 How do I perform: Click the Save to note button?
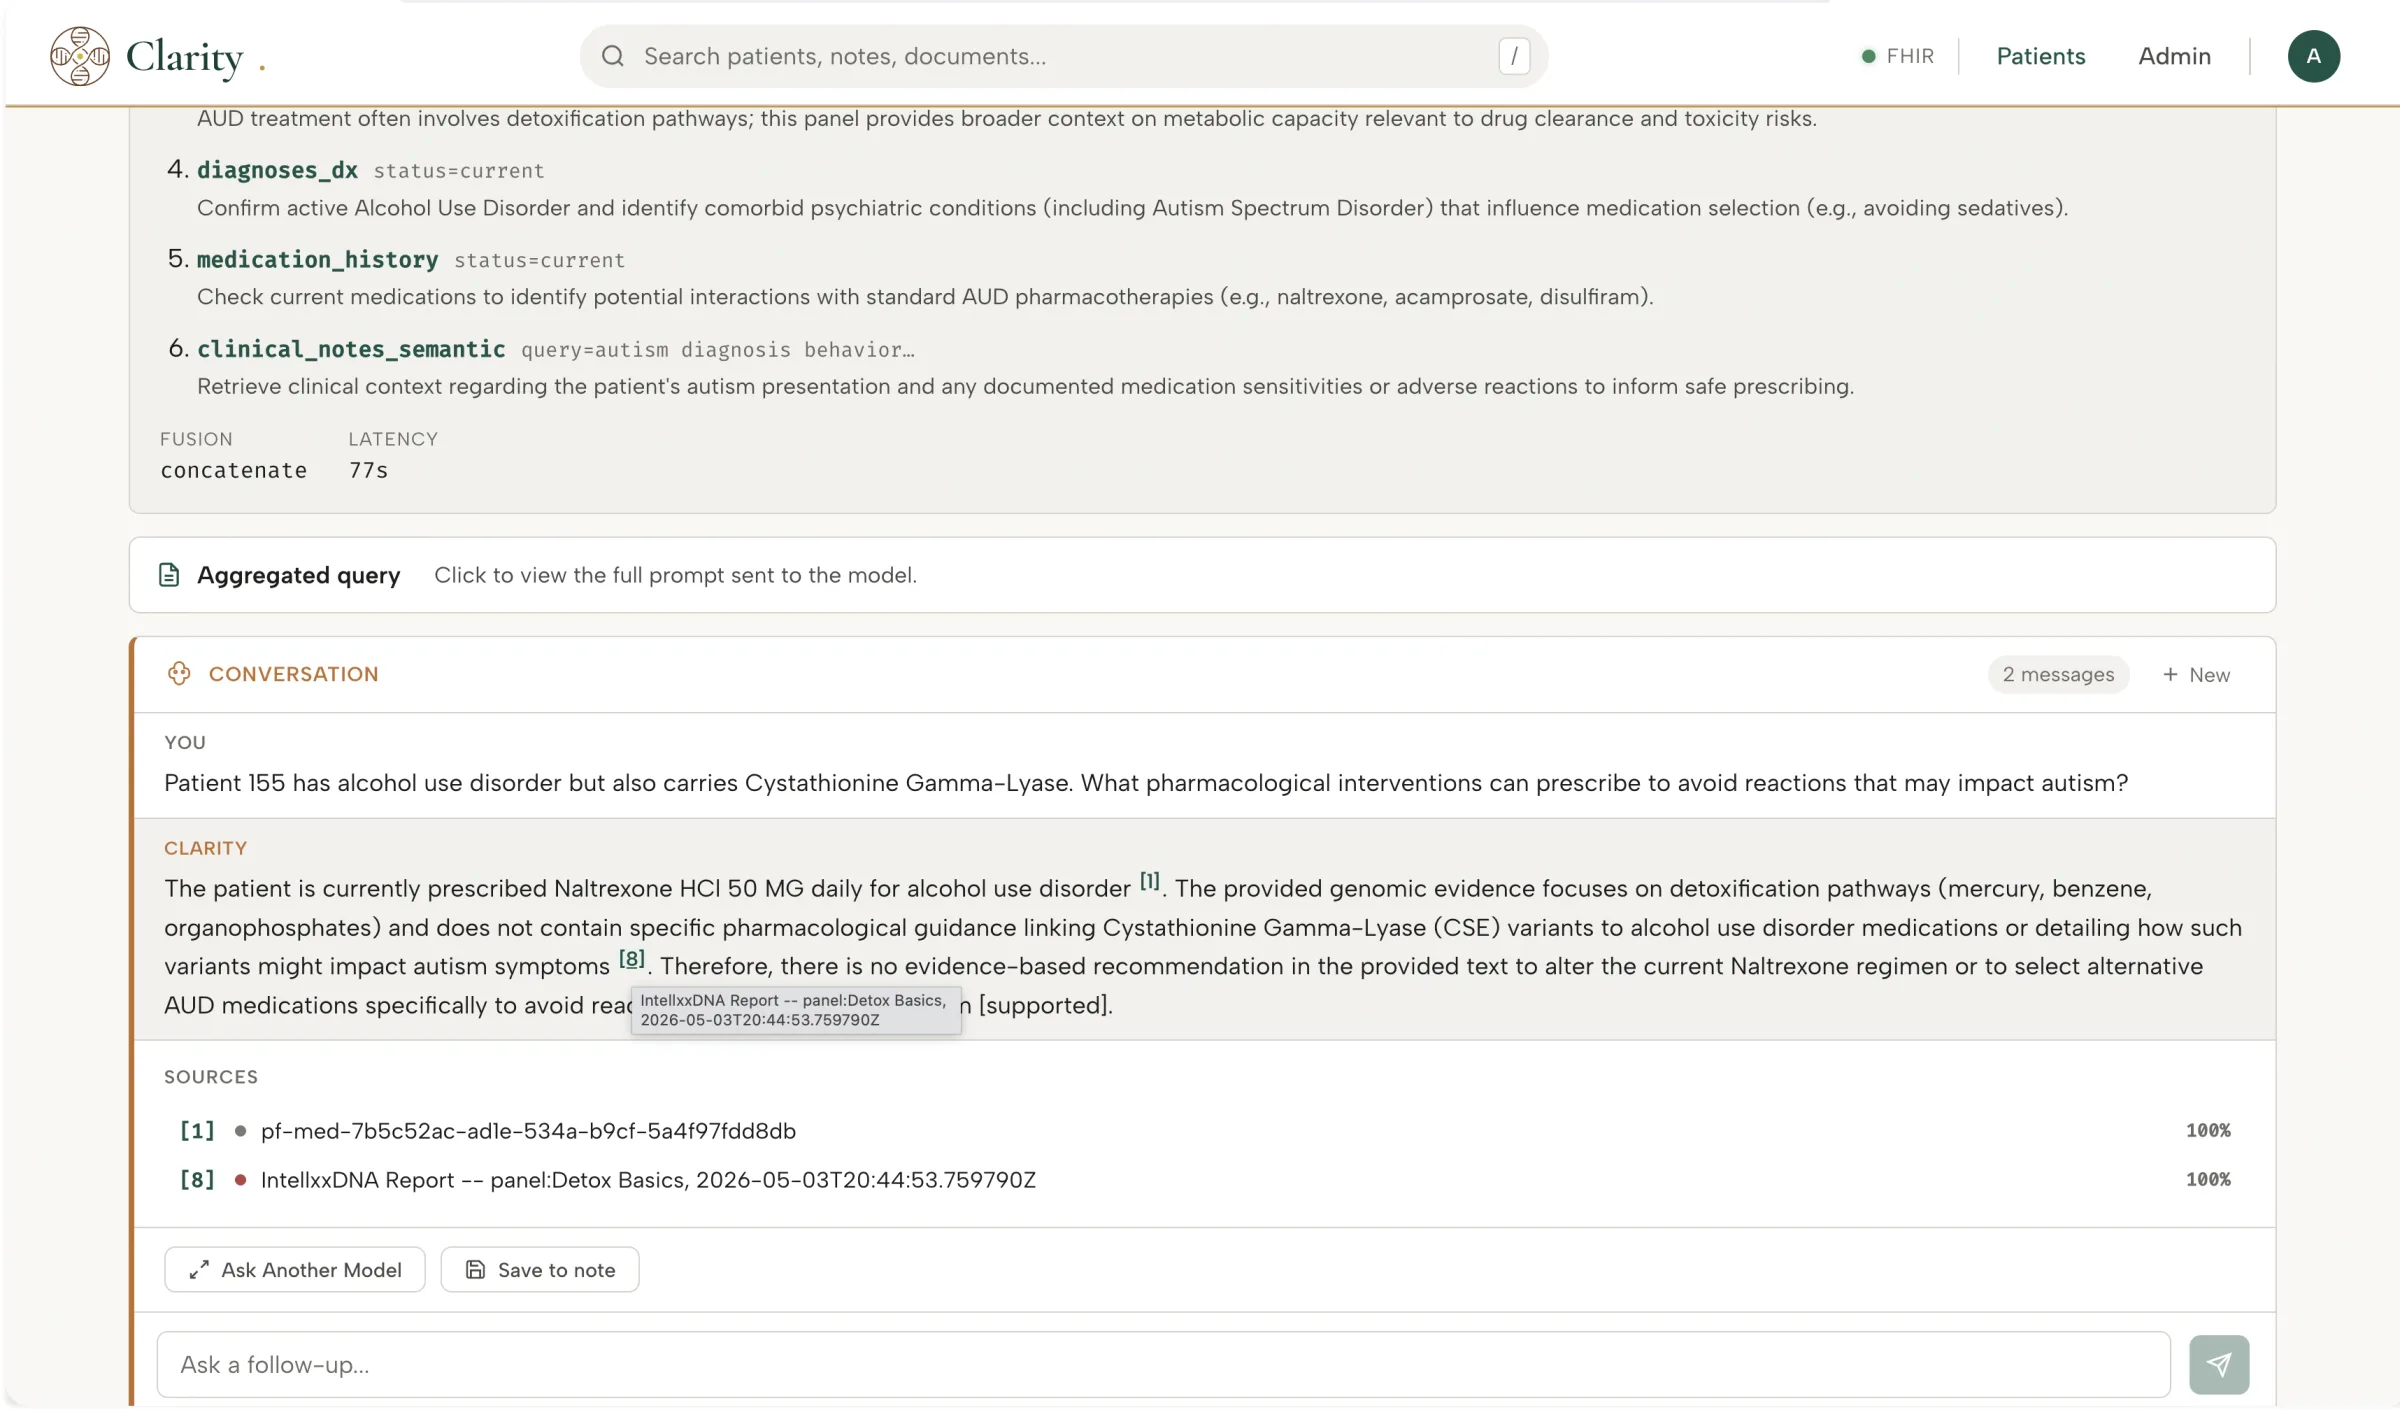click(x=540, y=1270)
